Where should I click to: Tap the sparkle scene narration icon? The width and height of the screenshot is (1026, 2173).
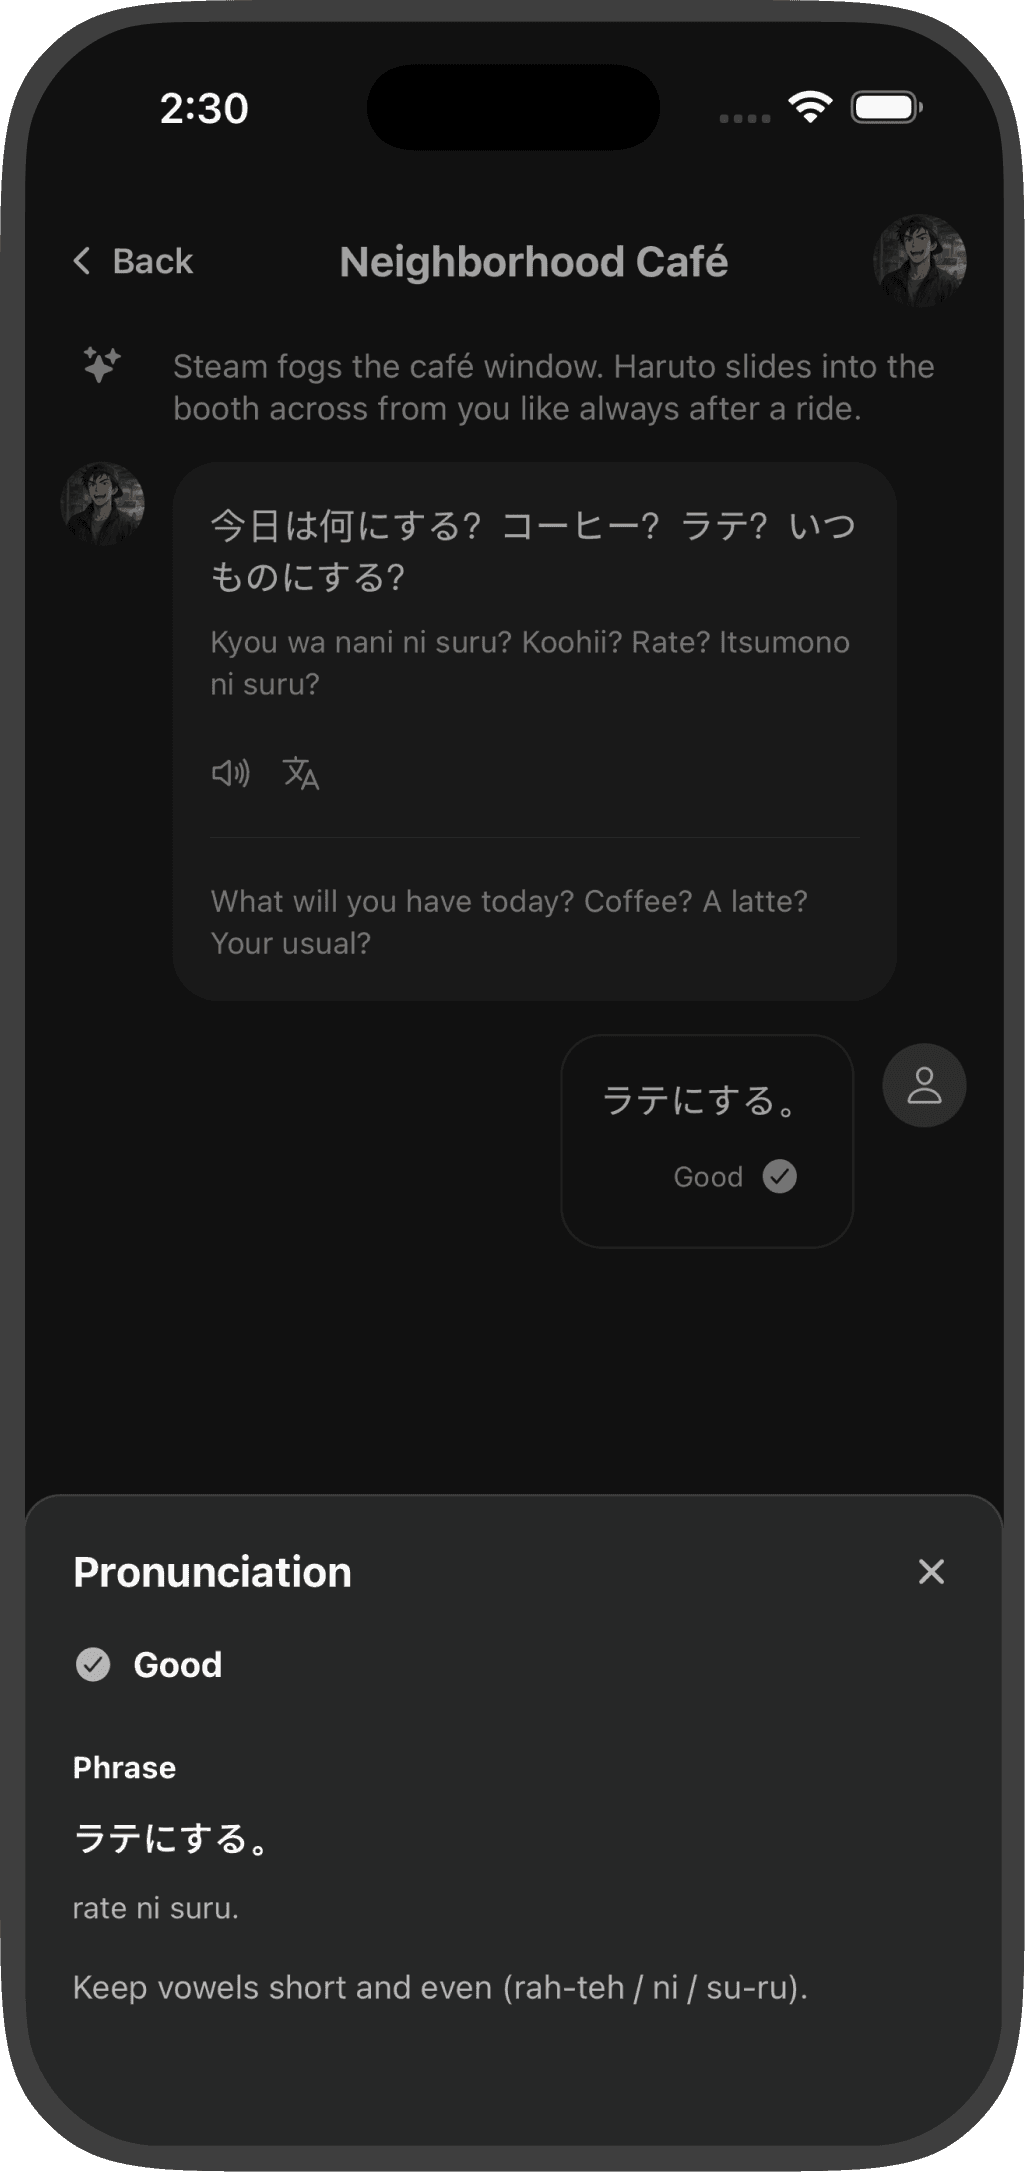click(x=101, y=365)
